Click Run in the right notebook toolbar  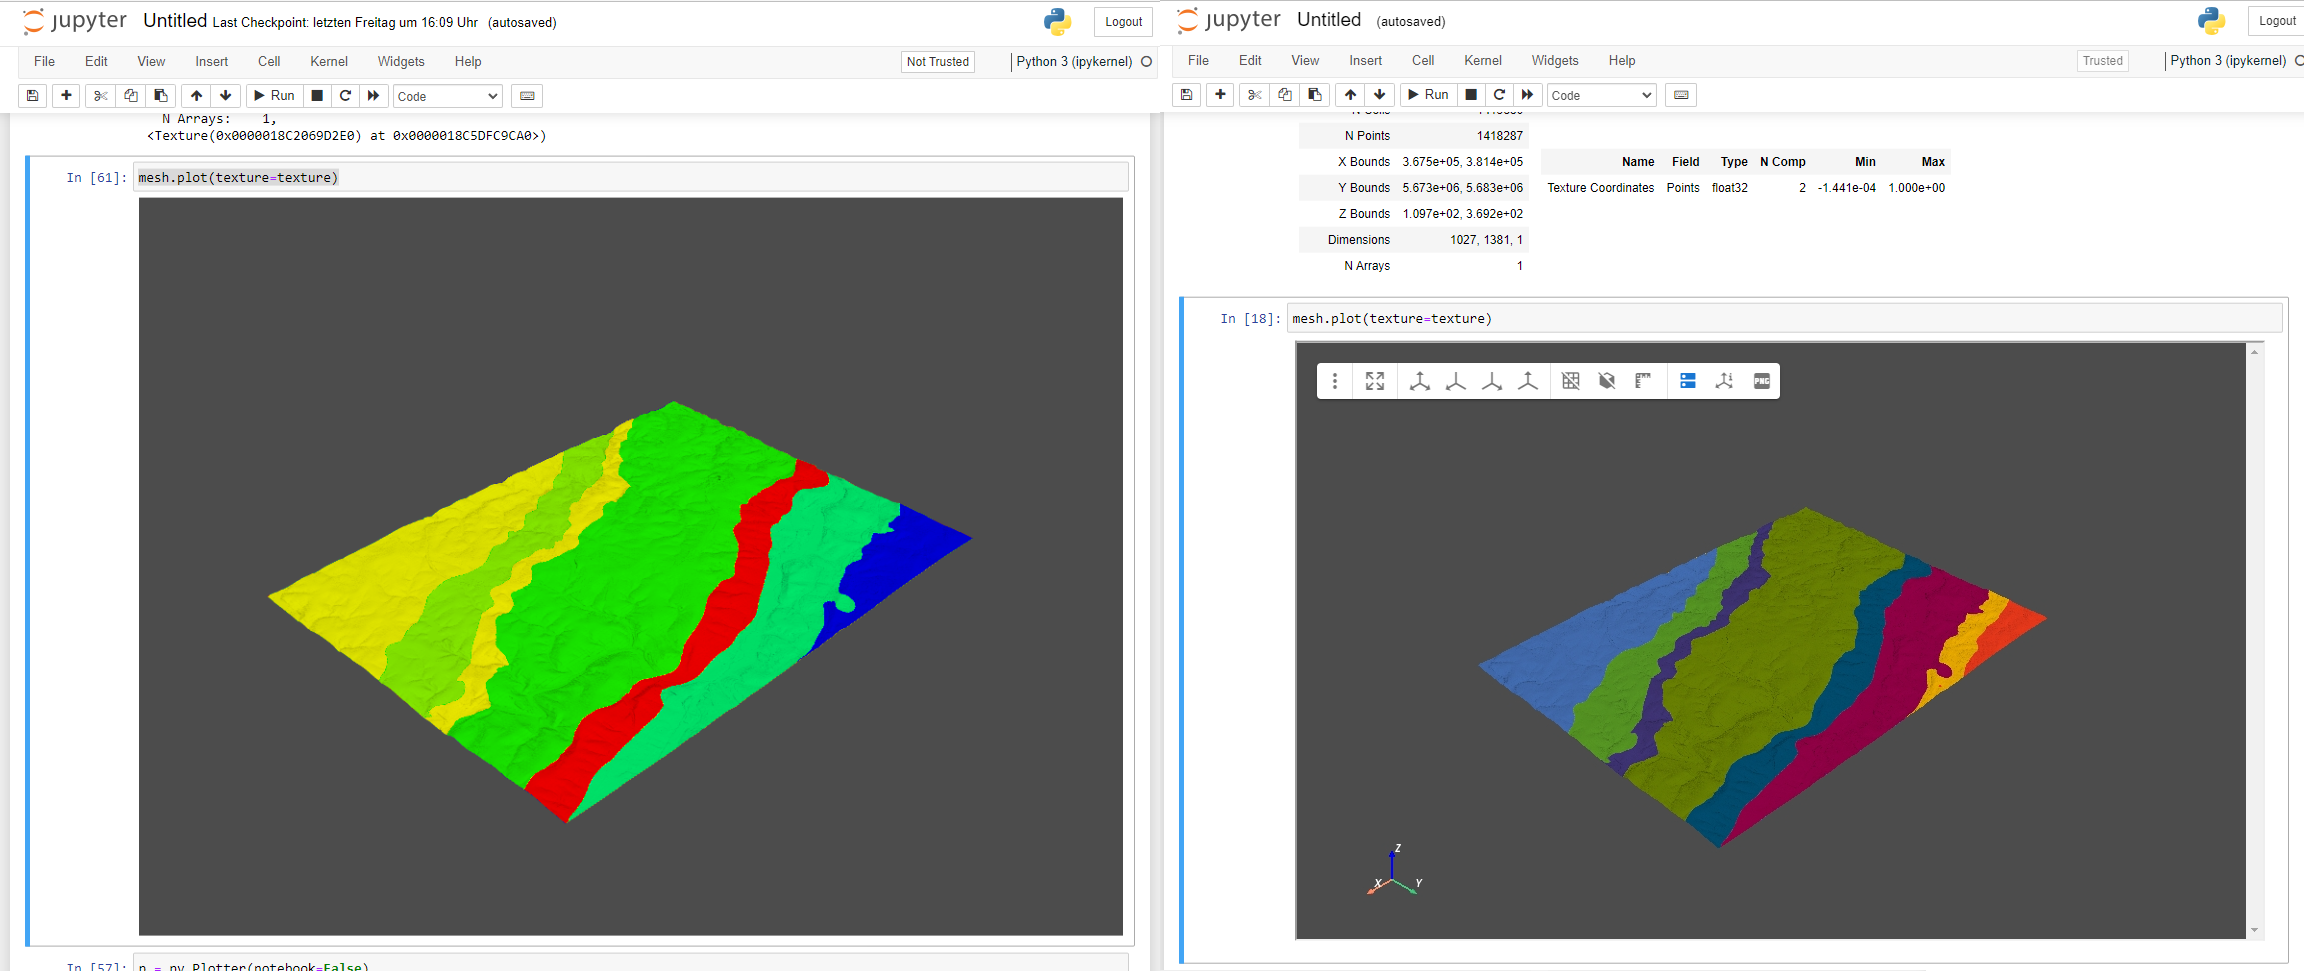point(1428,95)
